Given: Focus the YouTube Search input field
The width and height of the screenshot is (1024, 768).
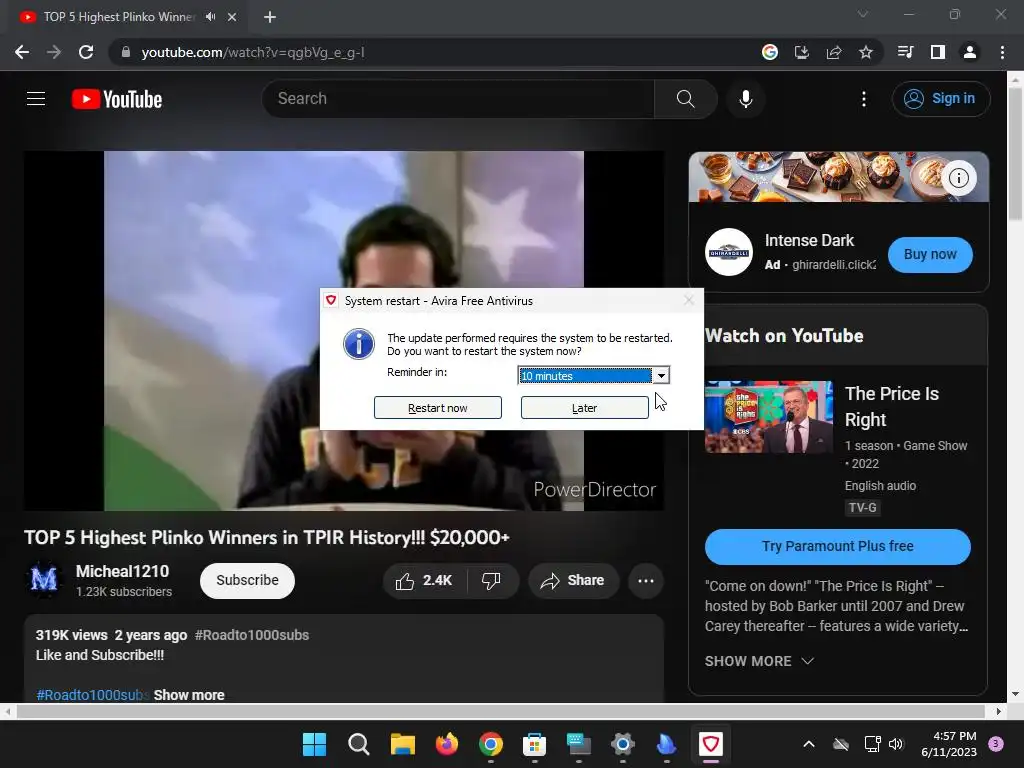Looking at the screenshot, I should 458,99.
